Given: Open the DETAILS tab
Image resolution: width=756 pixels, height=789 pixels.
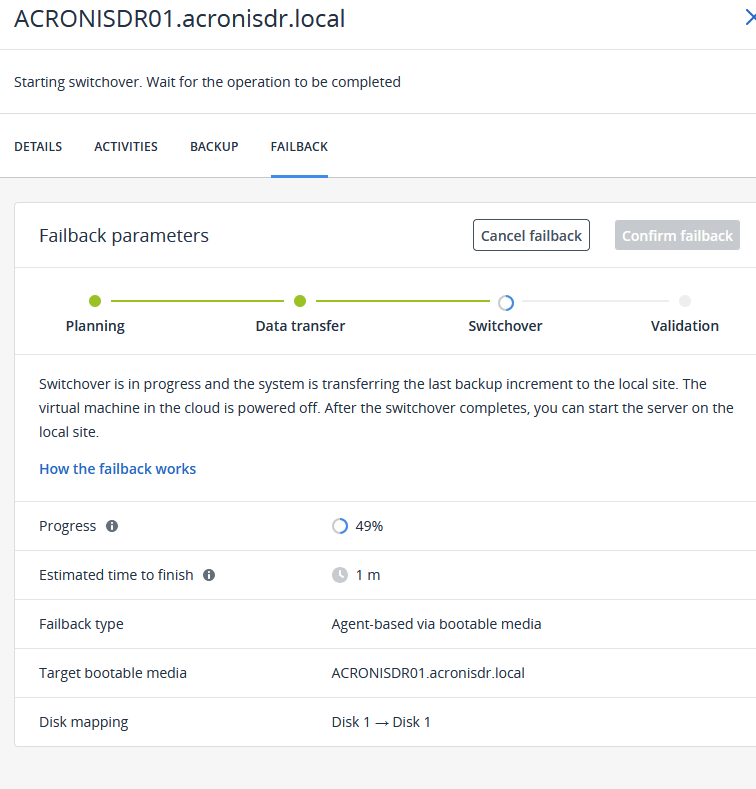Looking at the screenshot, I should coord(38,146).
